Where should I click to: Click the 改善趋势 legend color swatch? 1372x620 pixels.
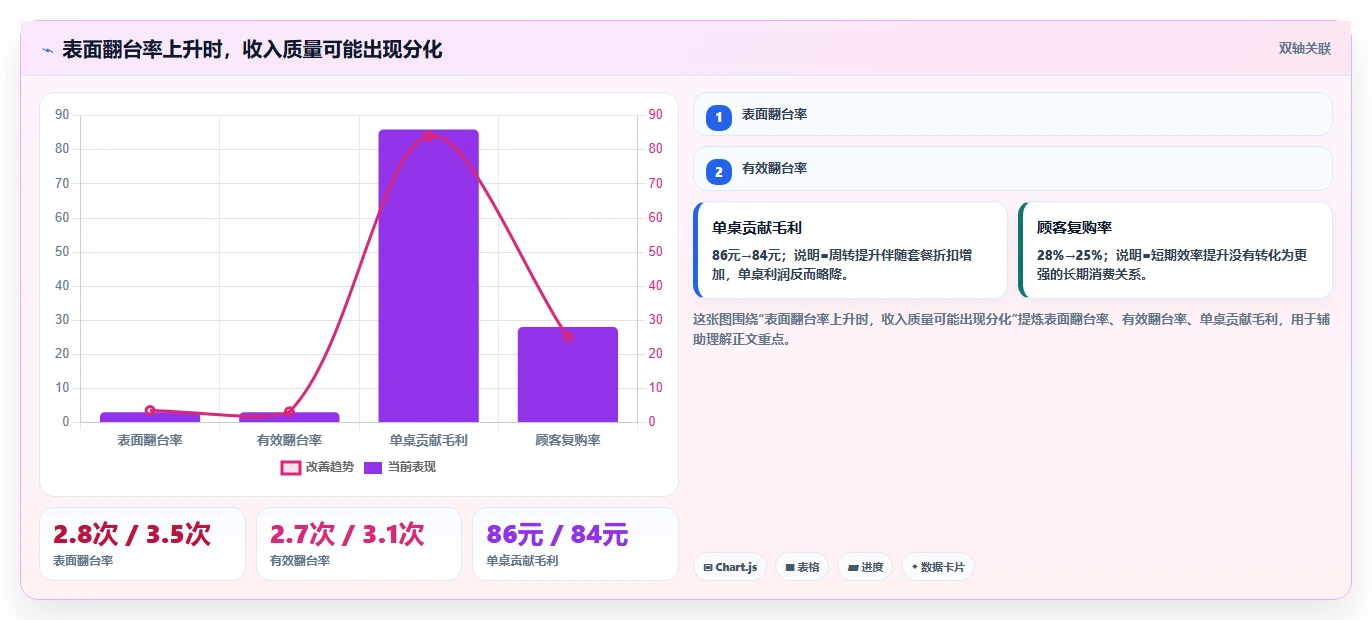pos(291,467)
